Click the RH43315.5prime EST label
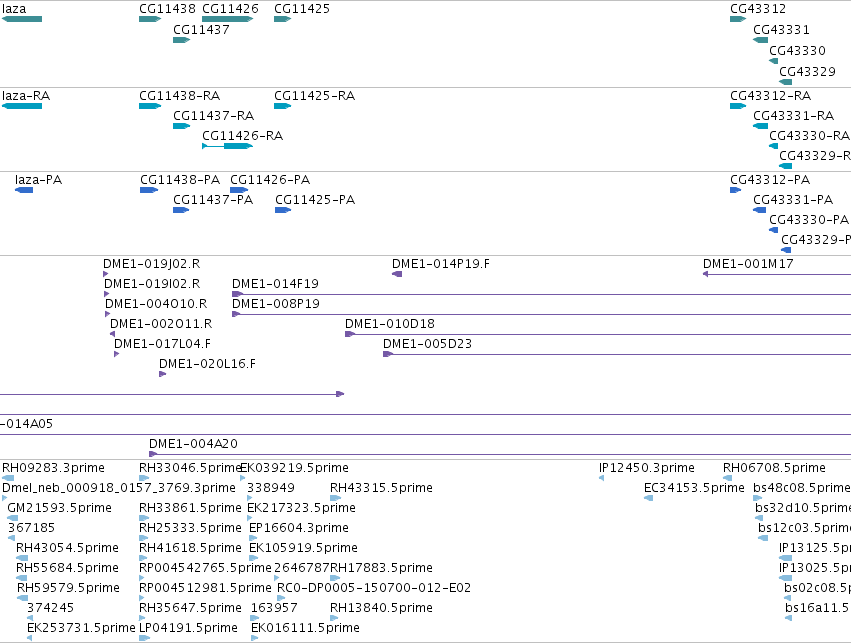 click(x=381, y=488)
